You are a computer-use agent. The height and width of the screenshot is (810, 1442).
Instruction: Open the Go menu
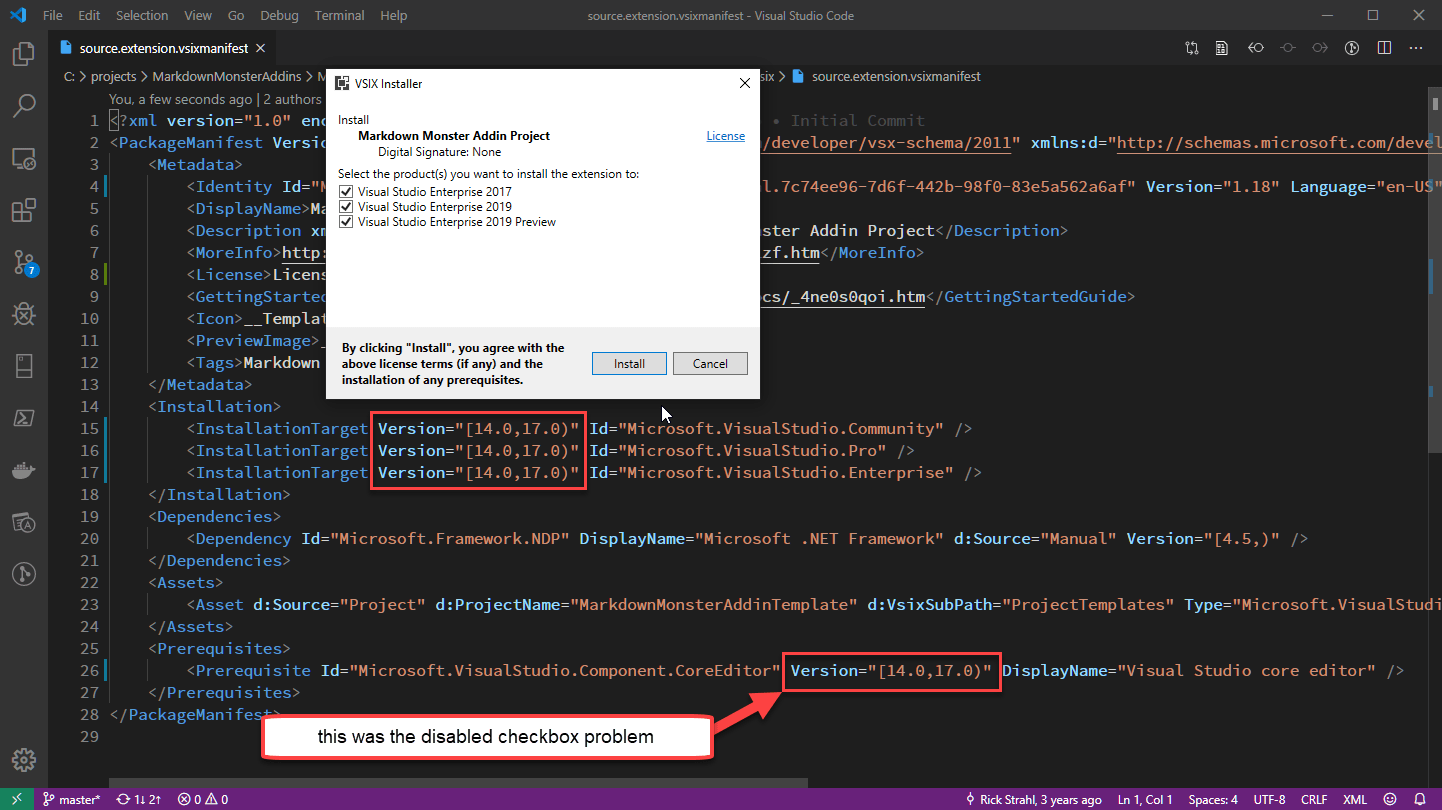[236, 15]
